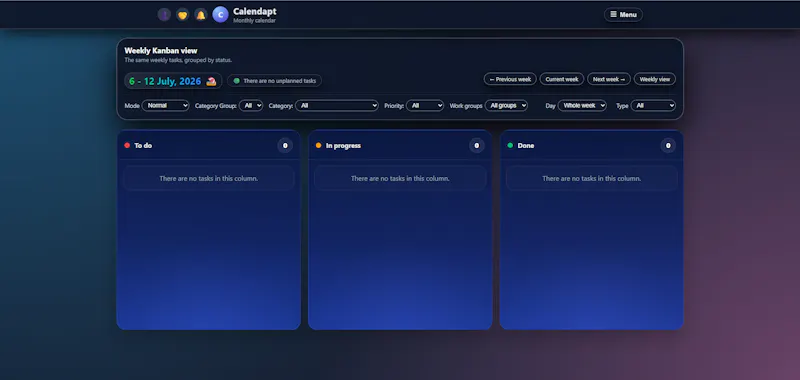Click the 'Priority:' label
Image resolution: width=800 pixels, height=380 pixels.
pos(394,106)
